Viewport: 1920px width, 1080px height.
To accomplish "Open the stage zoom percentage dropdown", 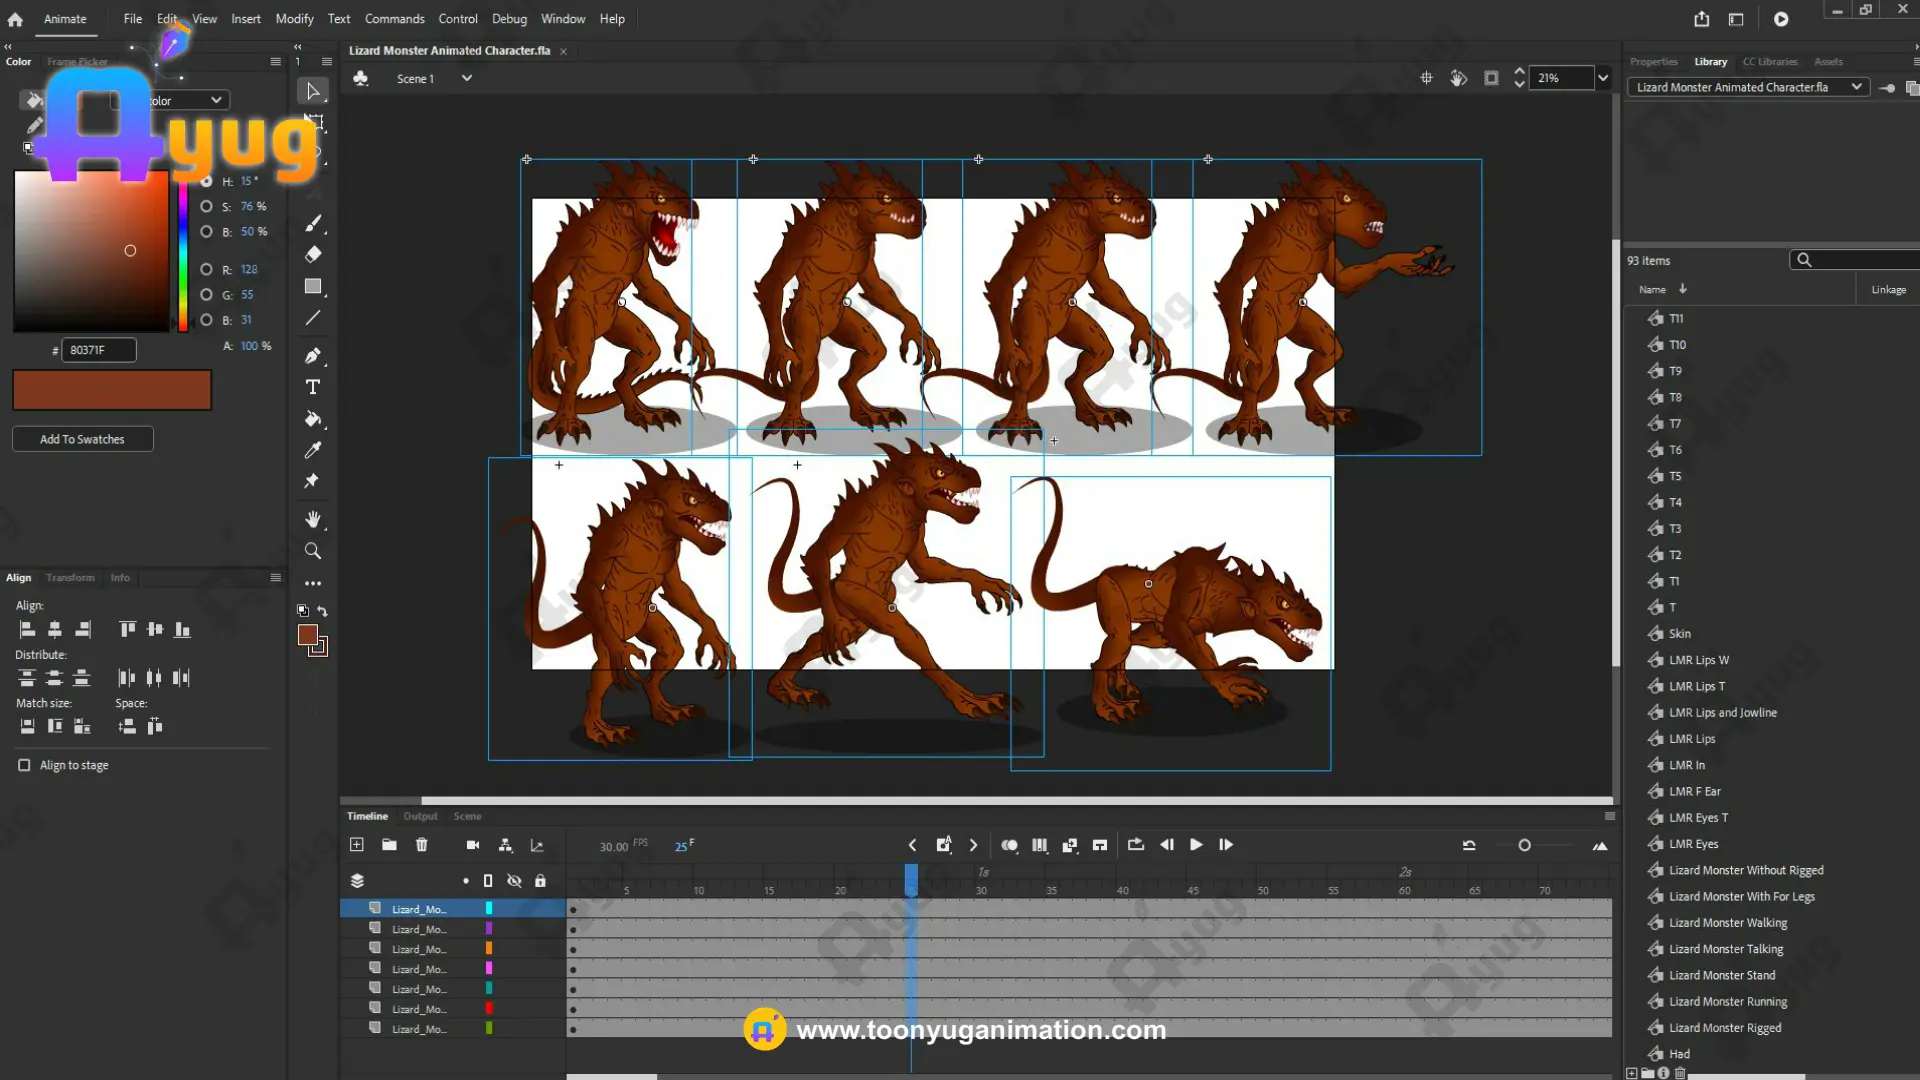I will 1603,78.
